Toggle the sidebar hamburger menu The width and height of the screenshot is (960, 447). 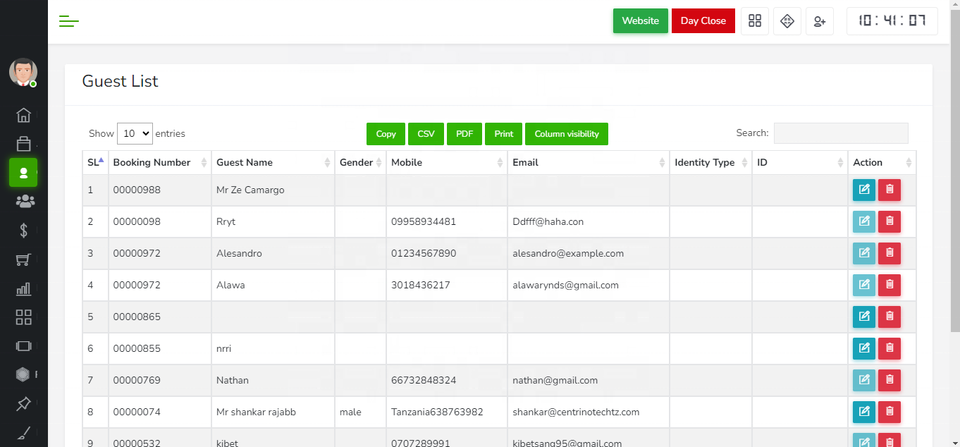(69, 21)
